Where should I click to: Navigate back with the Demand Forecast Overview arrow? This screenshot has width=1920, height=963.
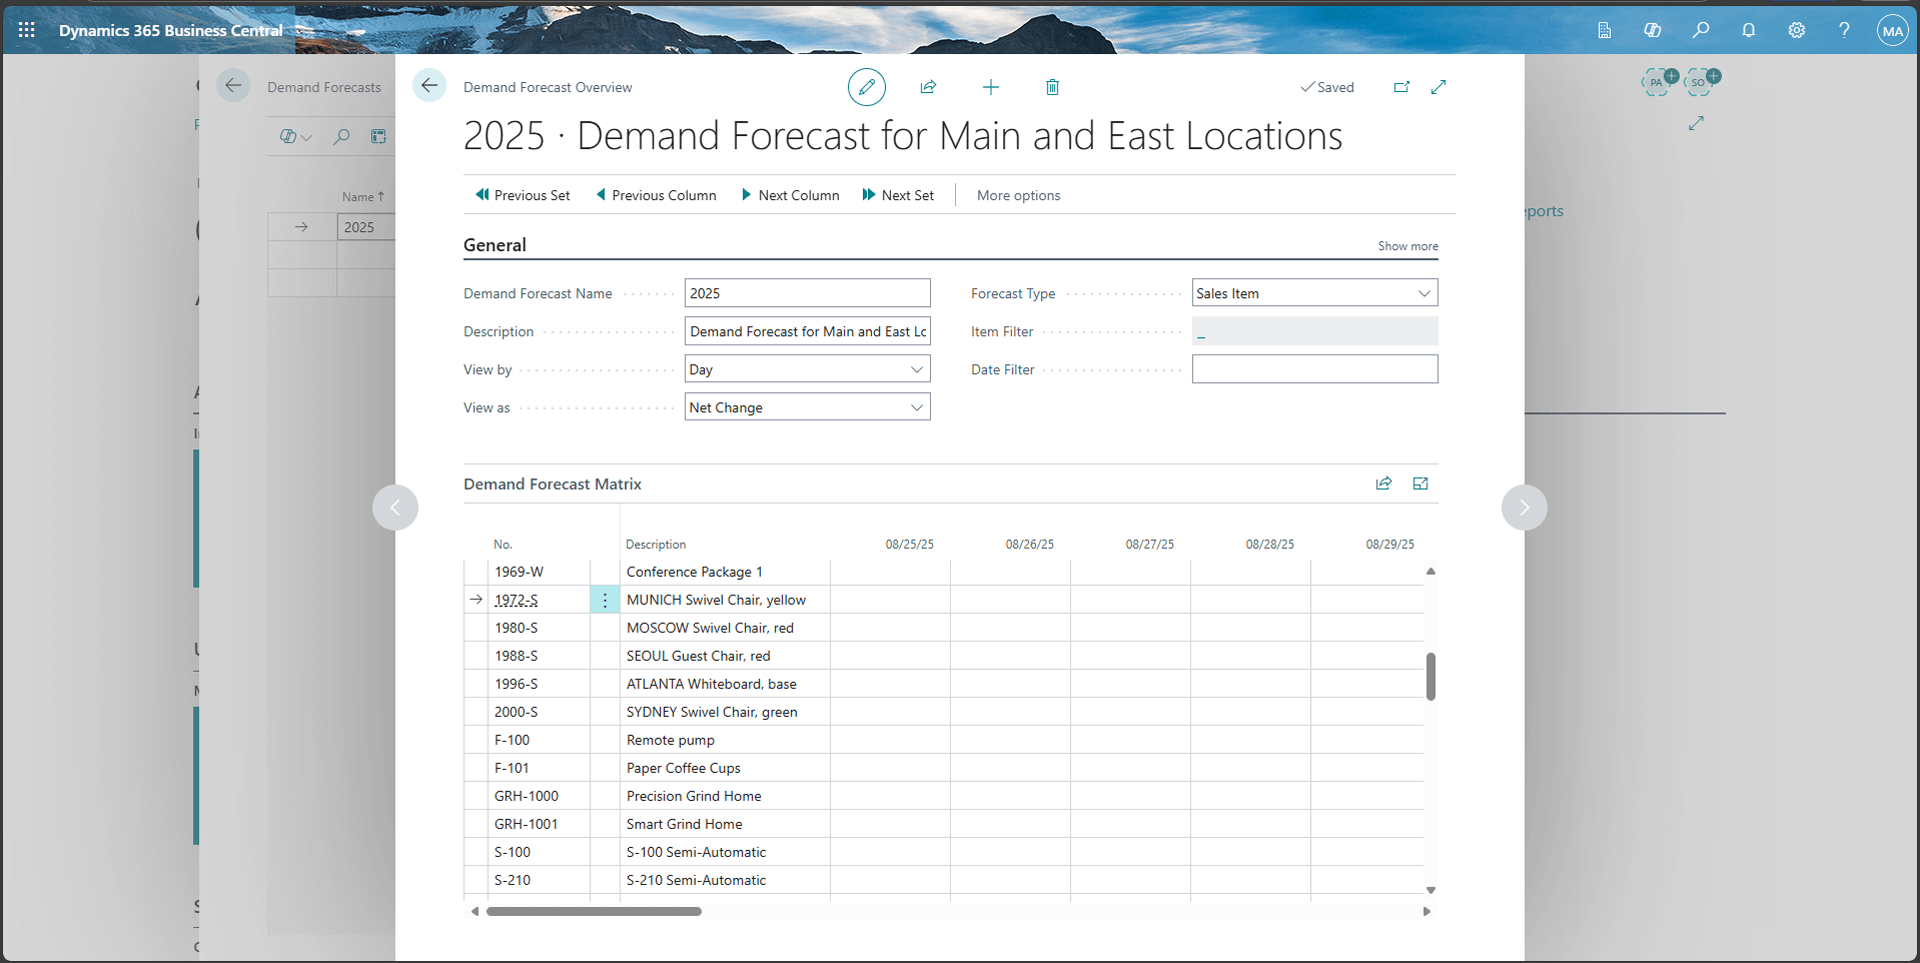[429, 86]
